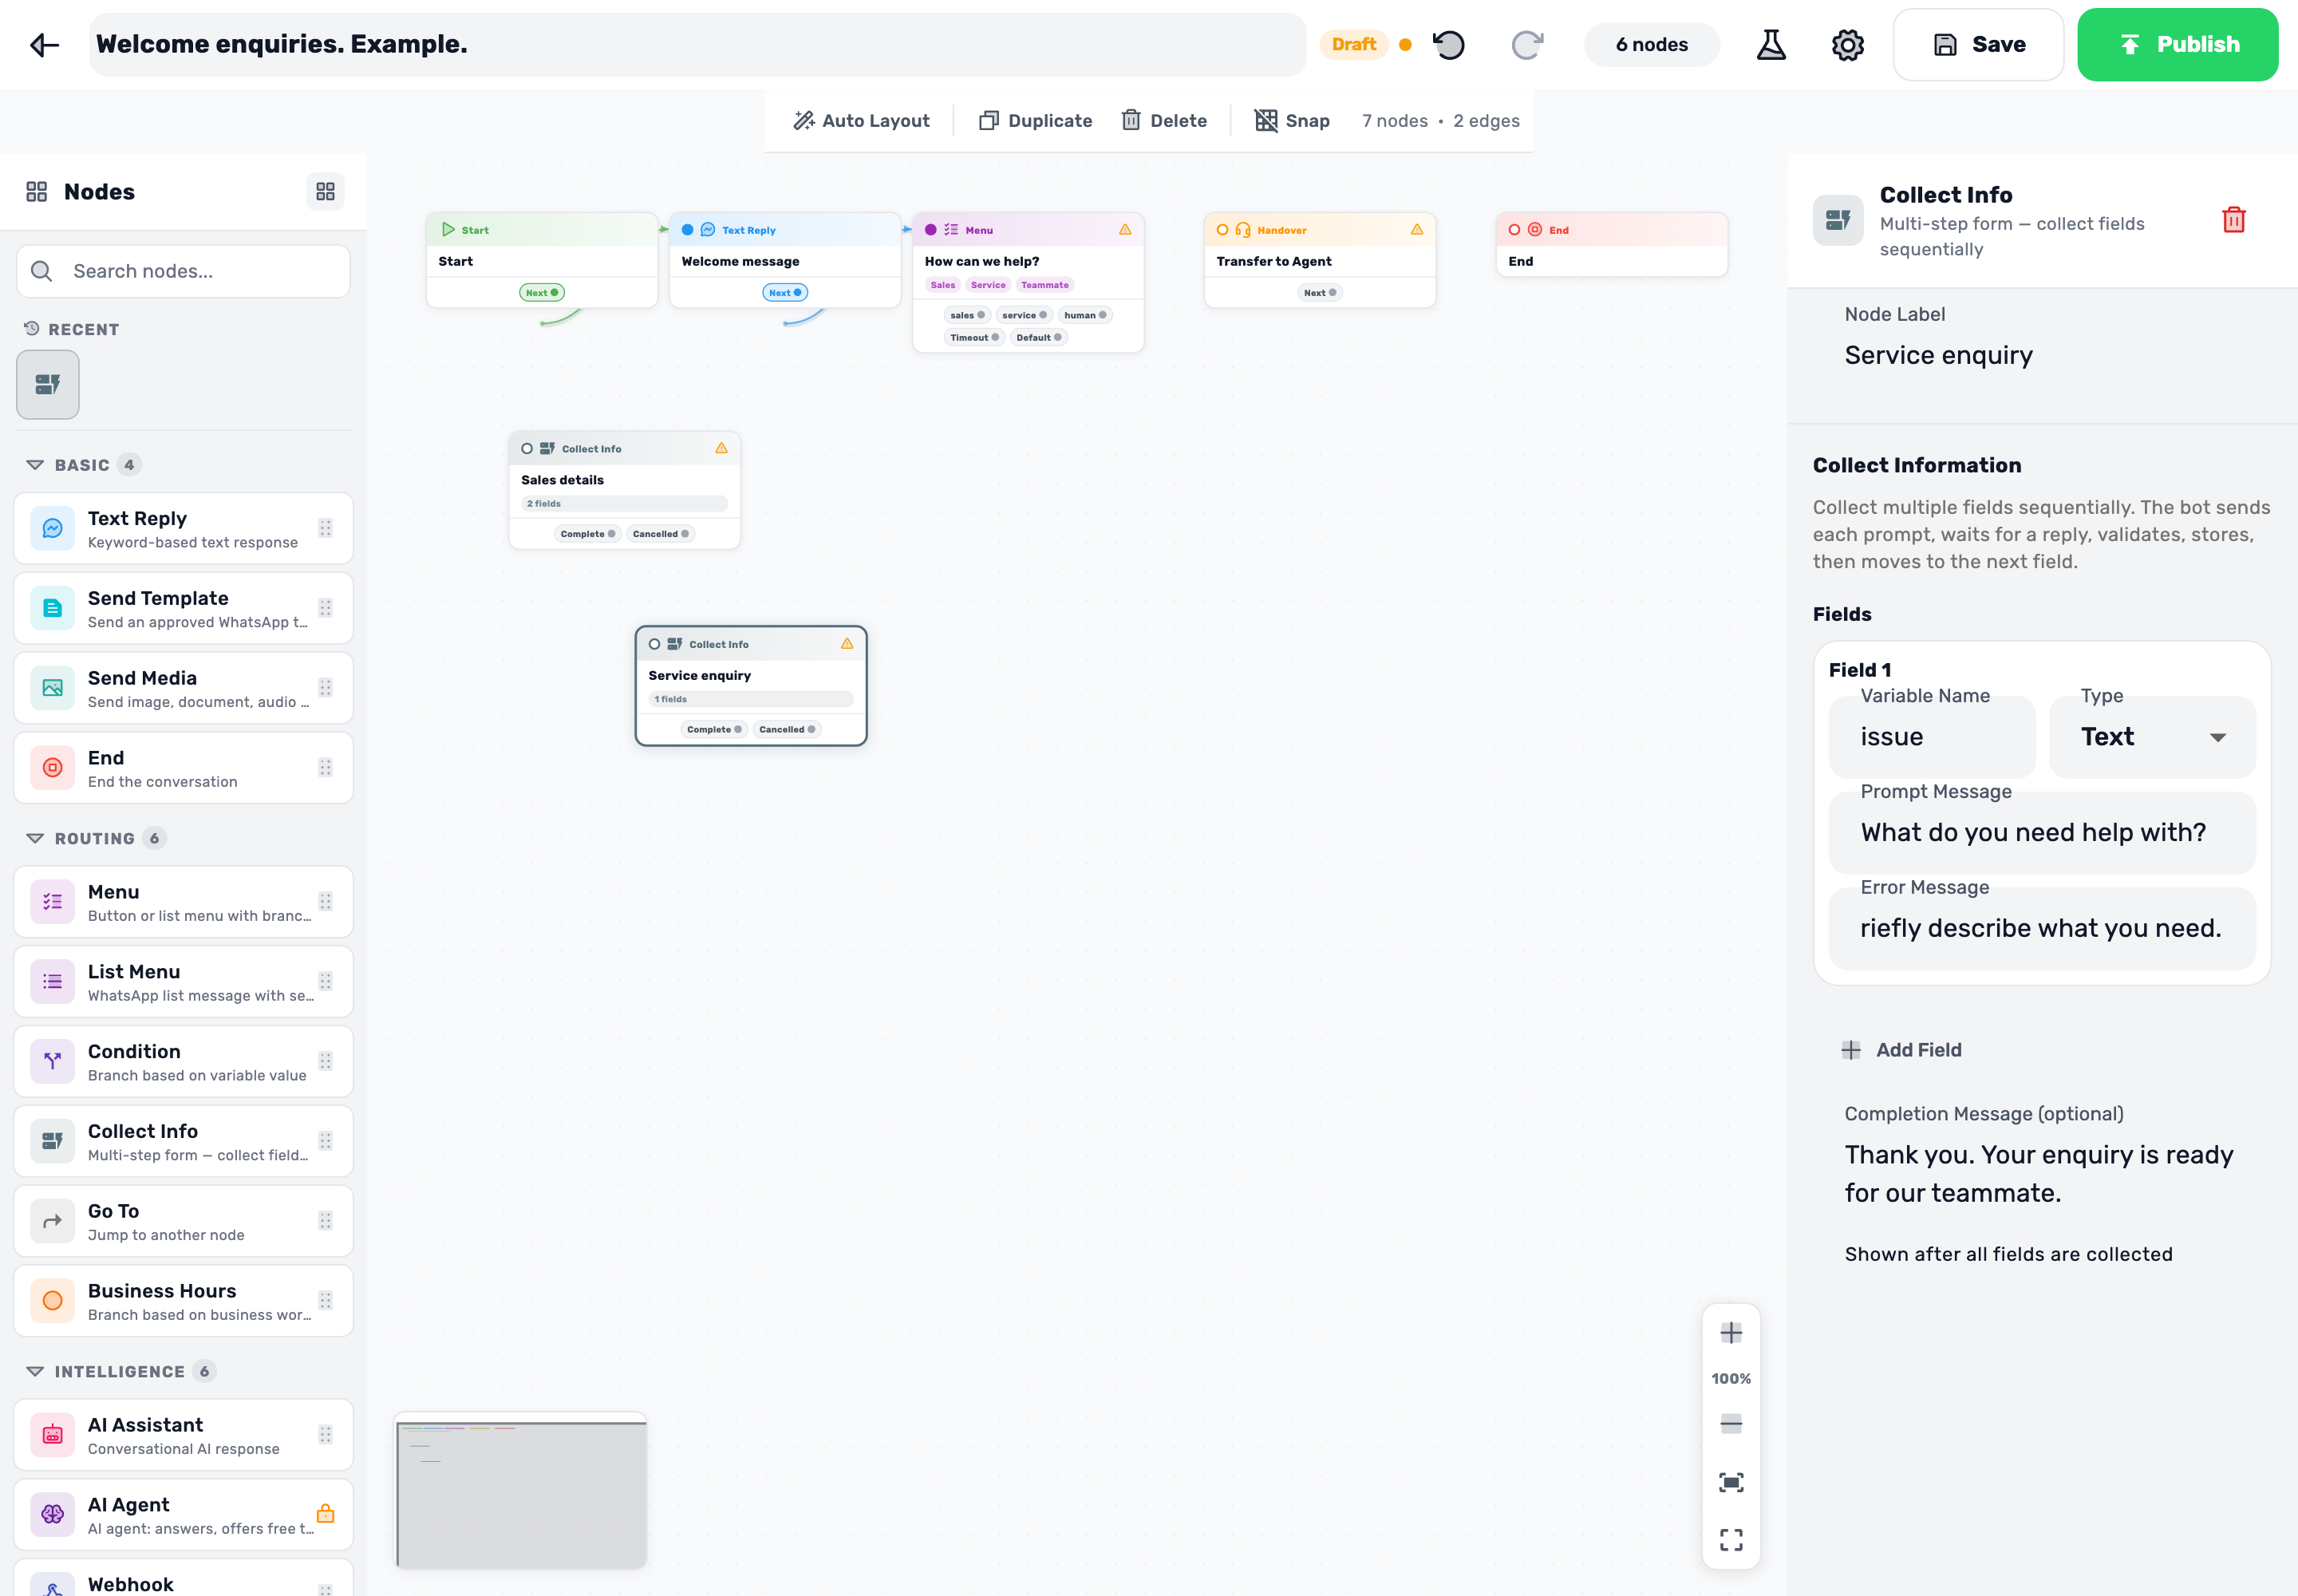The image size is (2298, 1596).
Task: Click the undo icon
Action: click(x=1448, y=44)
